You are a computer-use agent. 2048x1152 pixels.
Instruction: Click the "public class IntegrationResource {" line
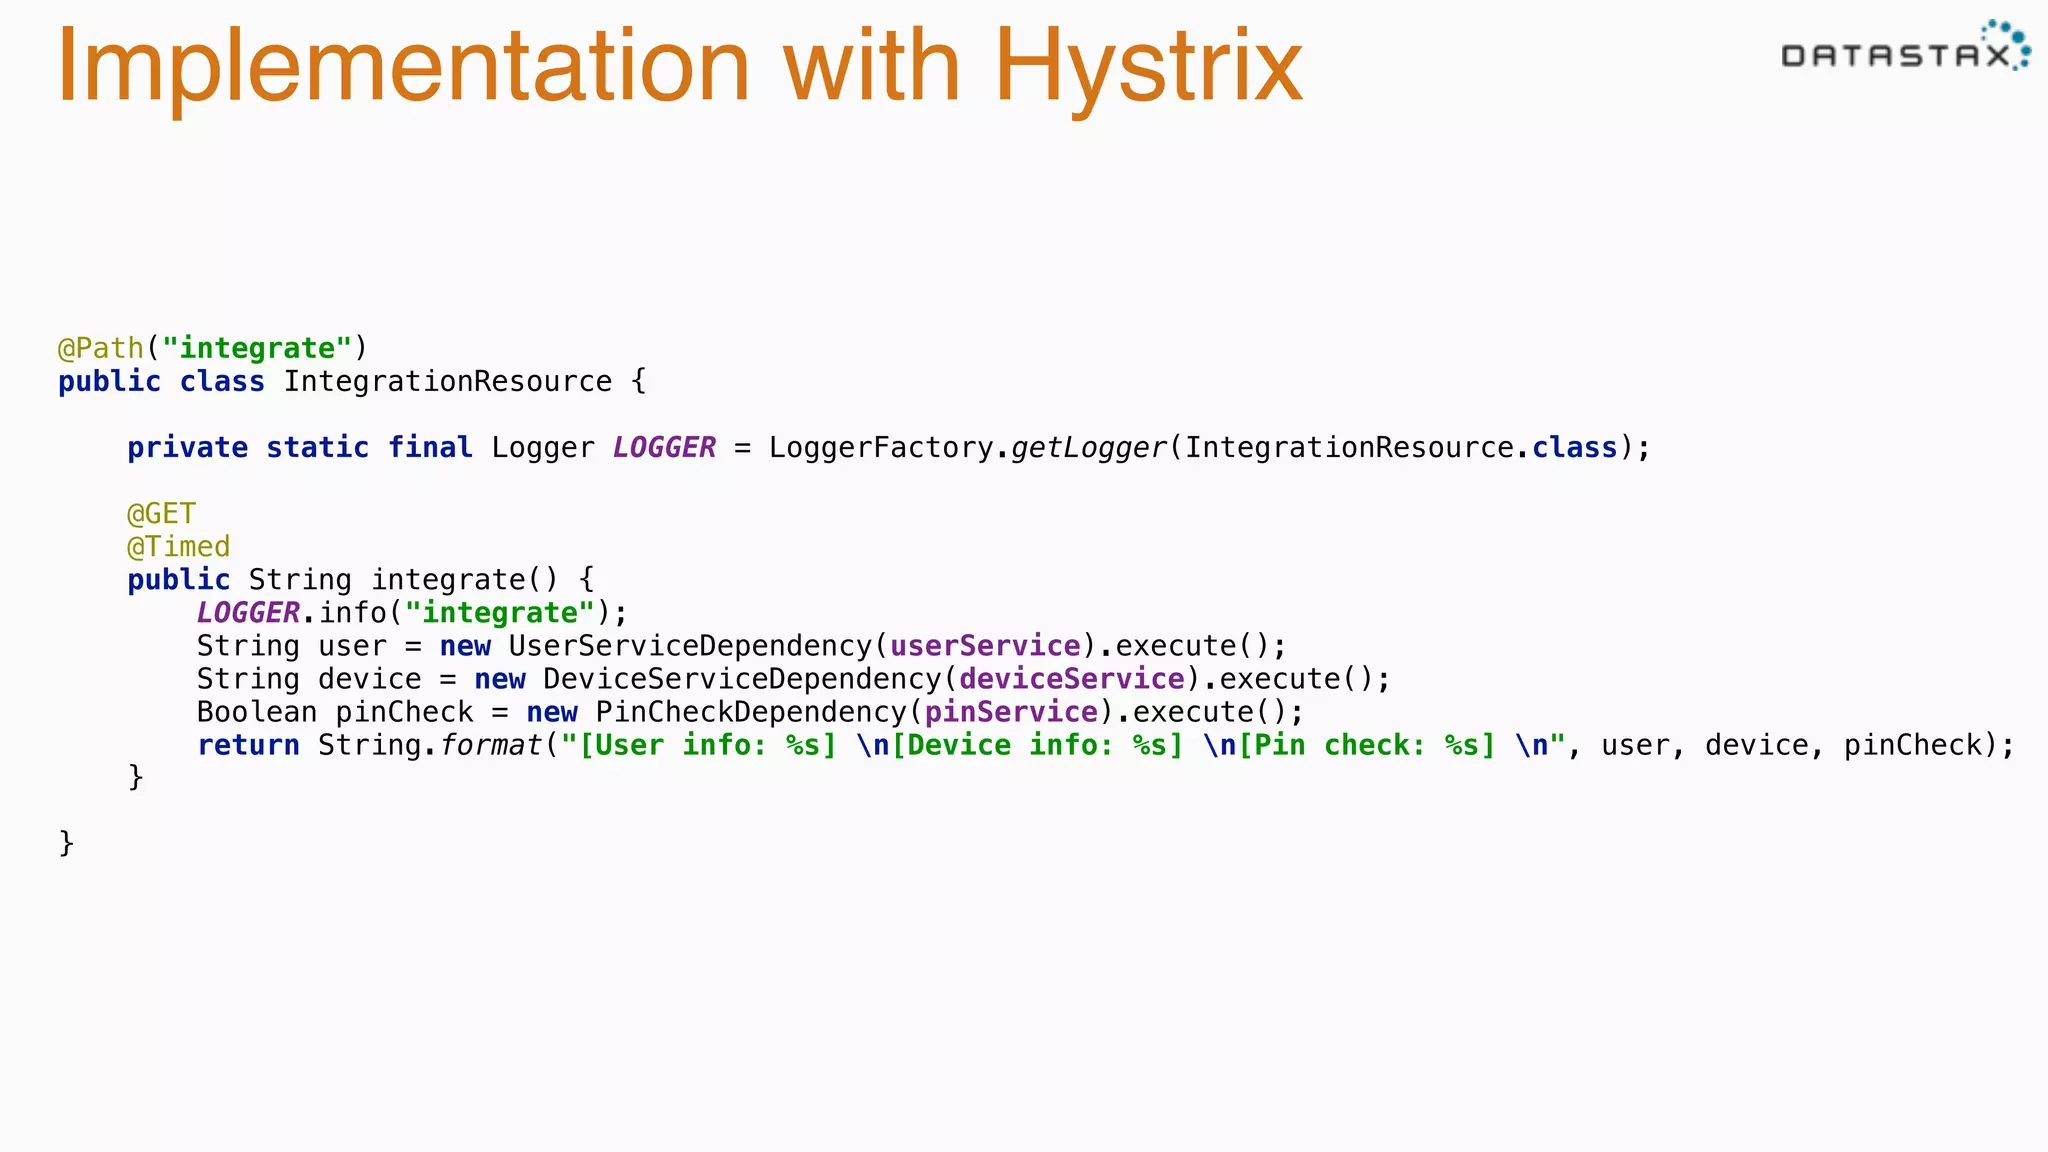tap(352, 381)
